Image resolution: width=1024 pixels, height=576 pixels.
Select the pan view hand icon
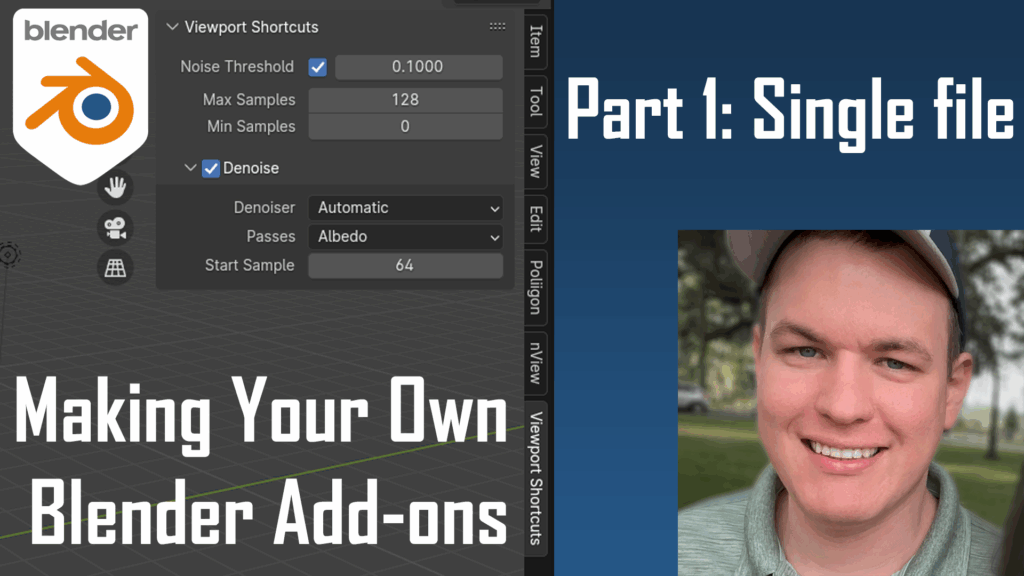(116, 187)
